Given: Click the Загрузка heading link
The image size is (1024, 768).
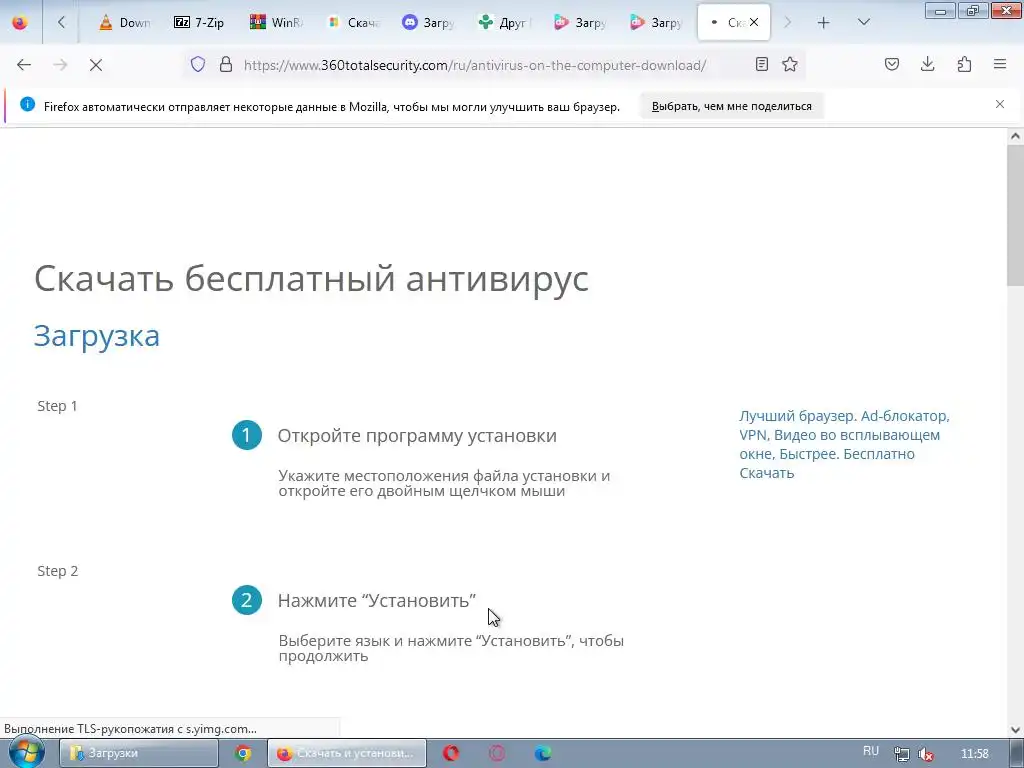Looking at the screenshot, I should [x=97, y=336].
